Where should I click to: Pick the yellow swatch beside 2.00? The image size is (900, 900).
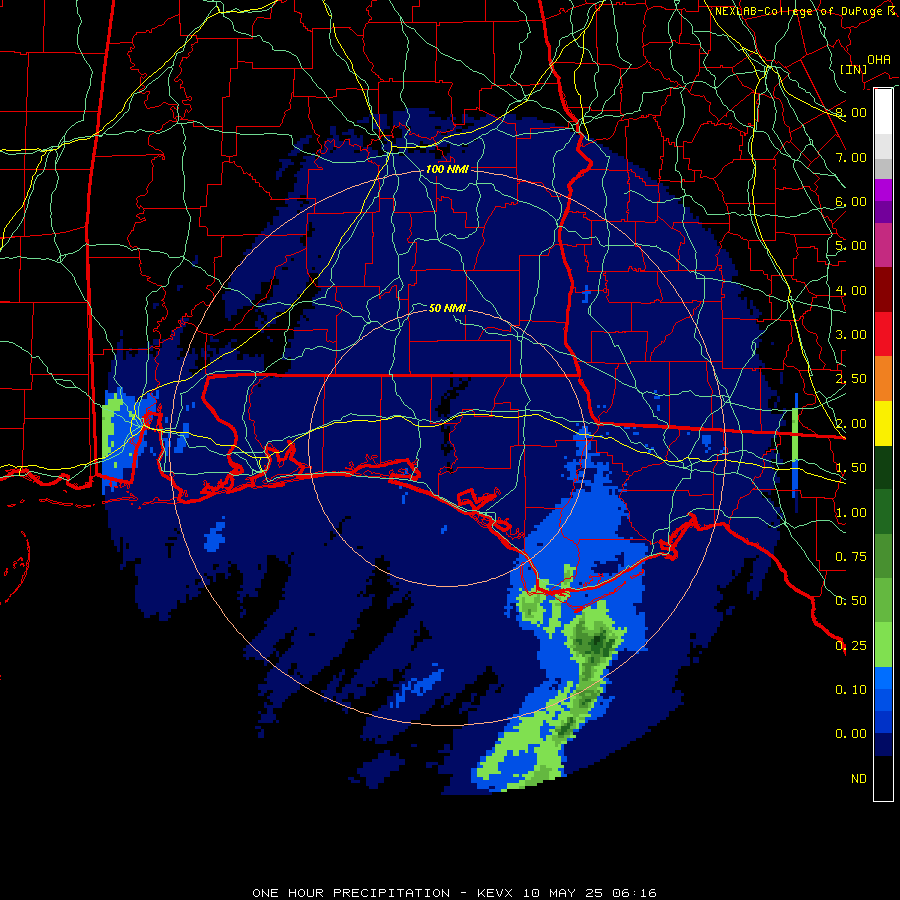tap(883, 423)
